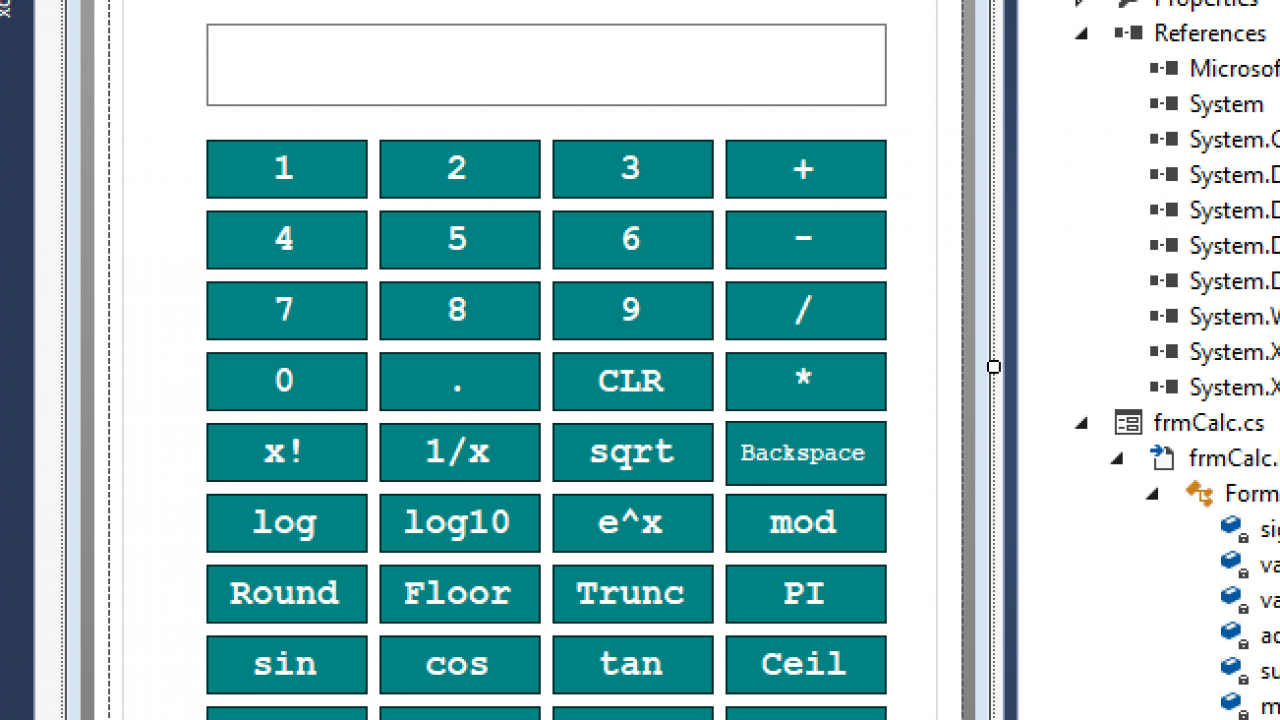Select the tan button
The height and width of the screenshot is (720, 1280).
(633, 666)
